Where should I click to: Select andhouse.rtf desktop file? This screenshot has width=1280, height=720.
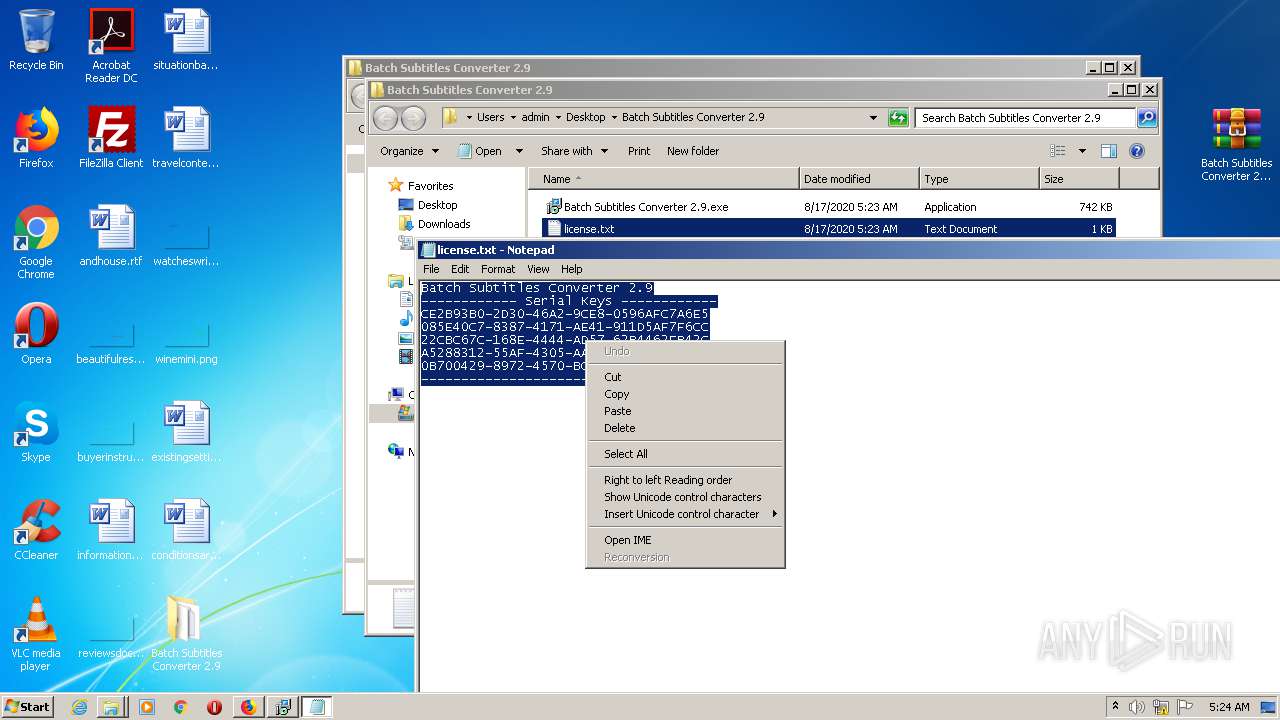tap(111, 236)
